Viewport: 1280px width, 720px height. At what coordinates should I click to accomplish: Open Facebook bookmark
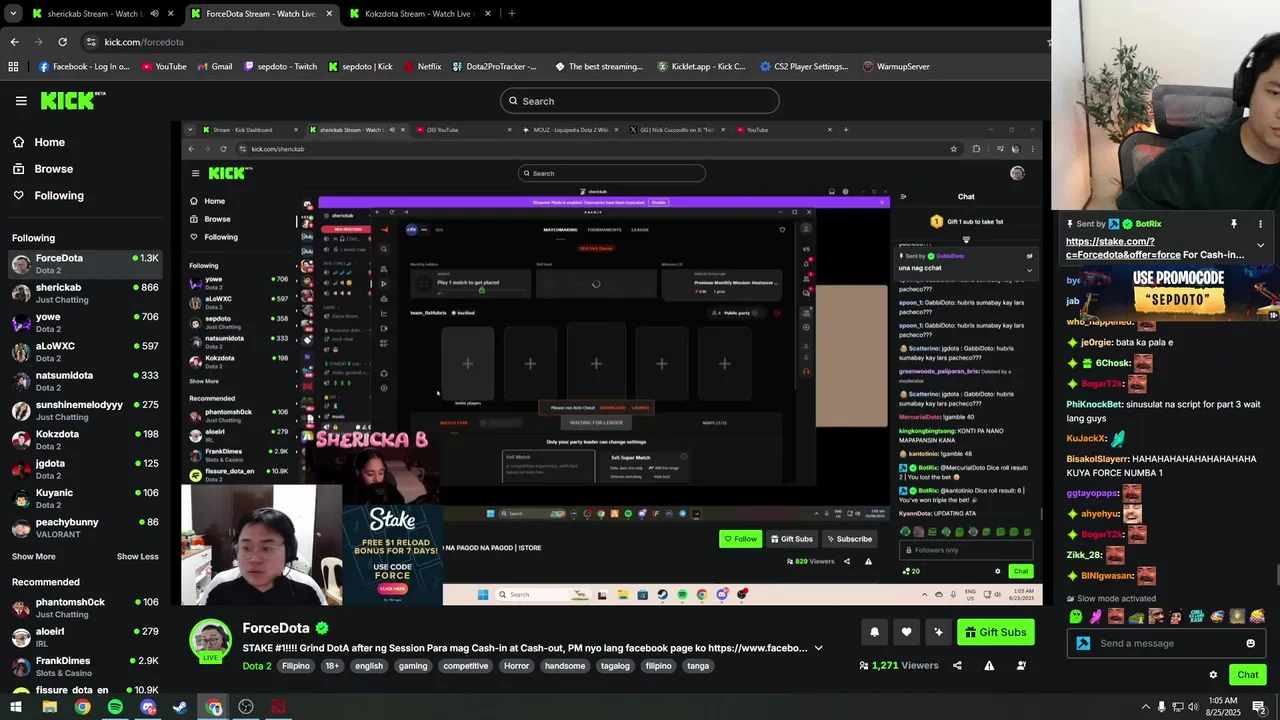click(84, 67)
